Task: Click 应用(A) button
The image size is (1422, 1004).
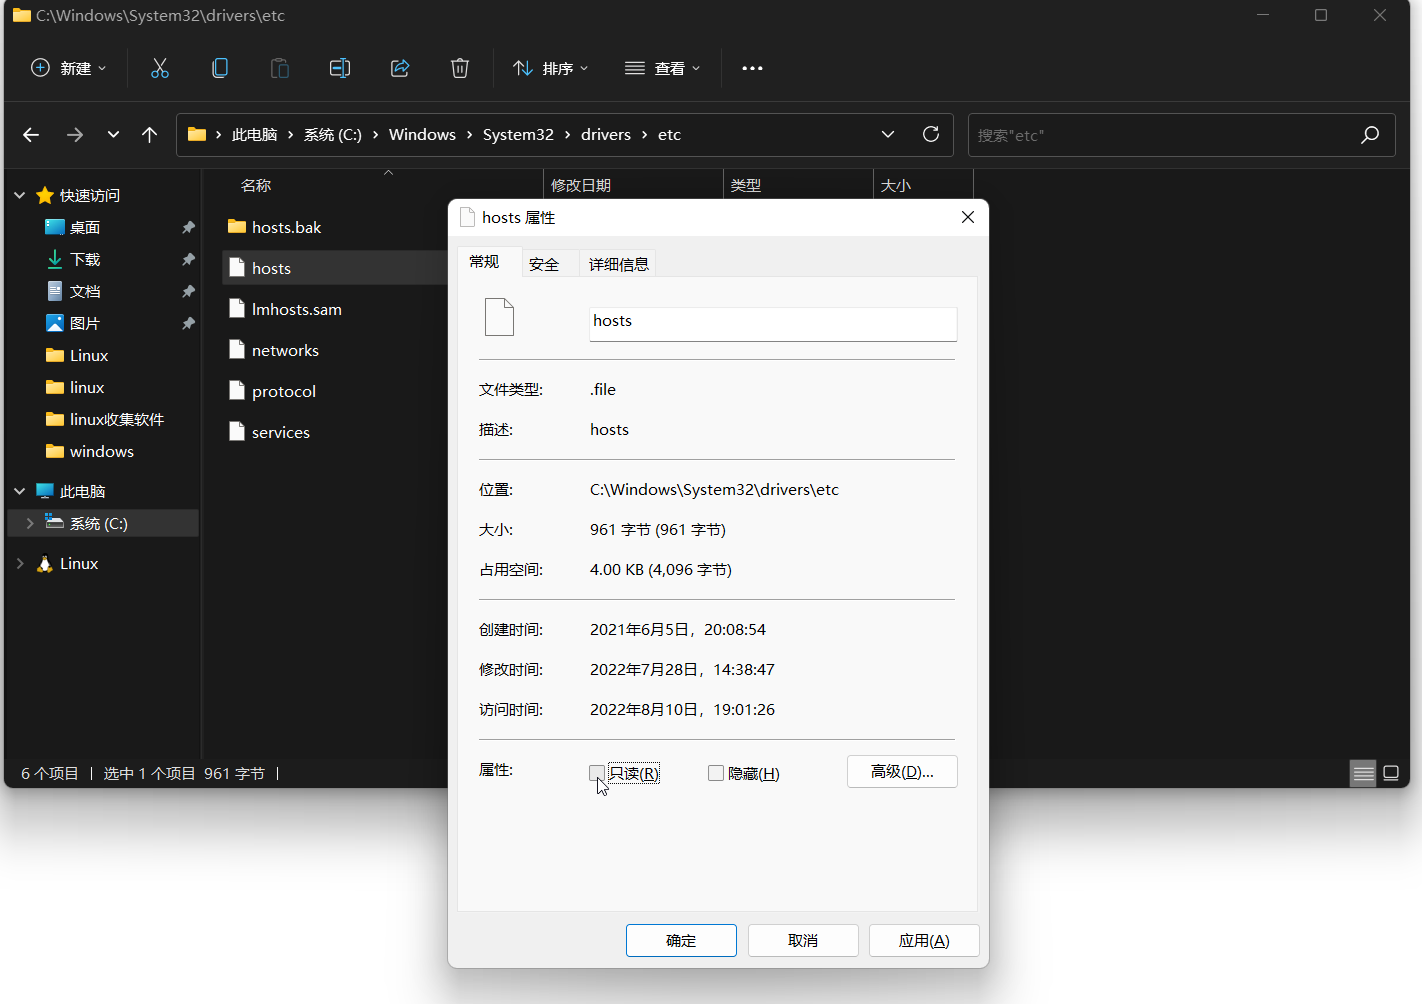Action: click(x=924, y=940)
